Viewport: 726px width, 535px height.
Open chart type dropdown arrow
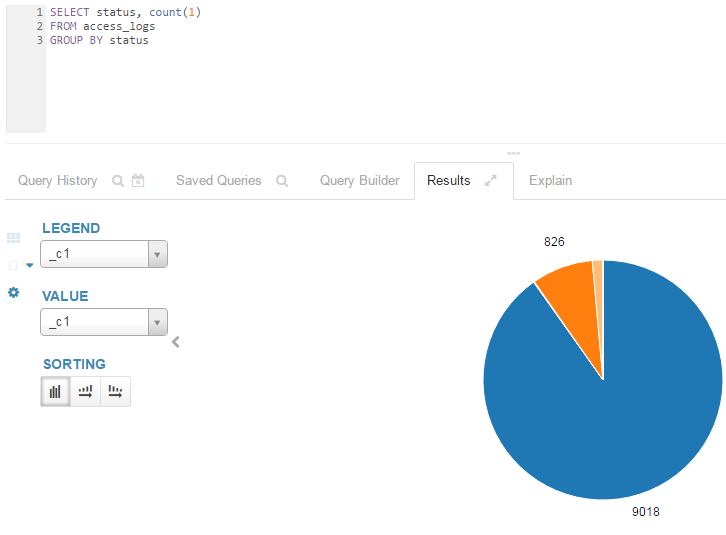pos(30,265)
